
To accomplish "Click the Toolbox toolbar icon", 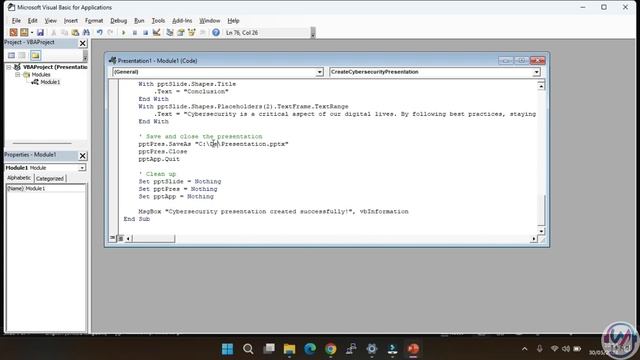I will (202, 32).
